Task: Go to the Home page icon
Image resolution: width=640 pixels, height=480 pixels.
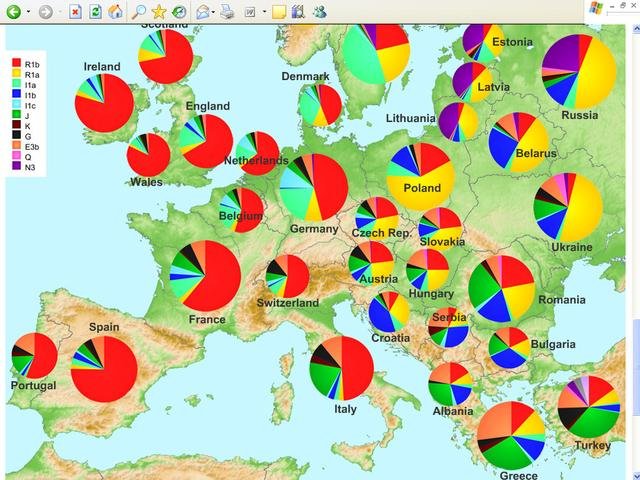Action: (x=115, y=12)
